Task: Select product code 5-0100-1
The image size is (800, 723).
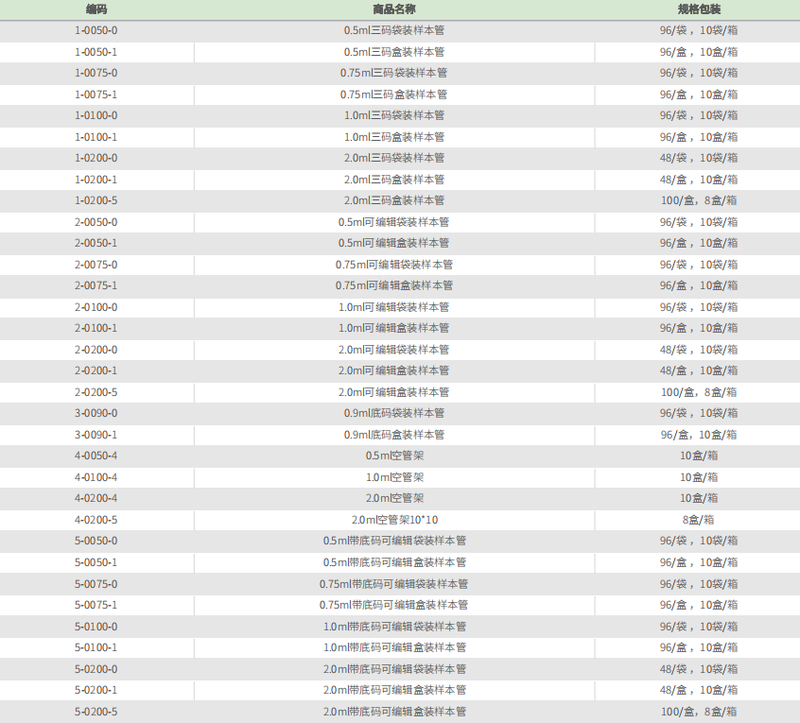Action: click(96, 648)
